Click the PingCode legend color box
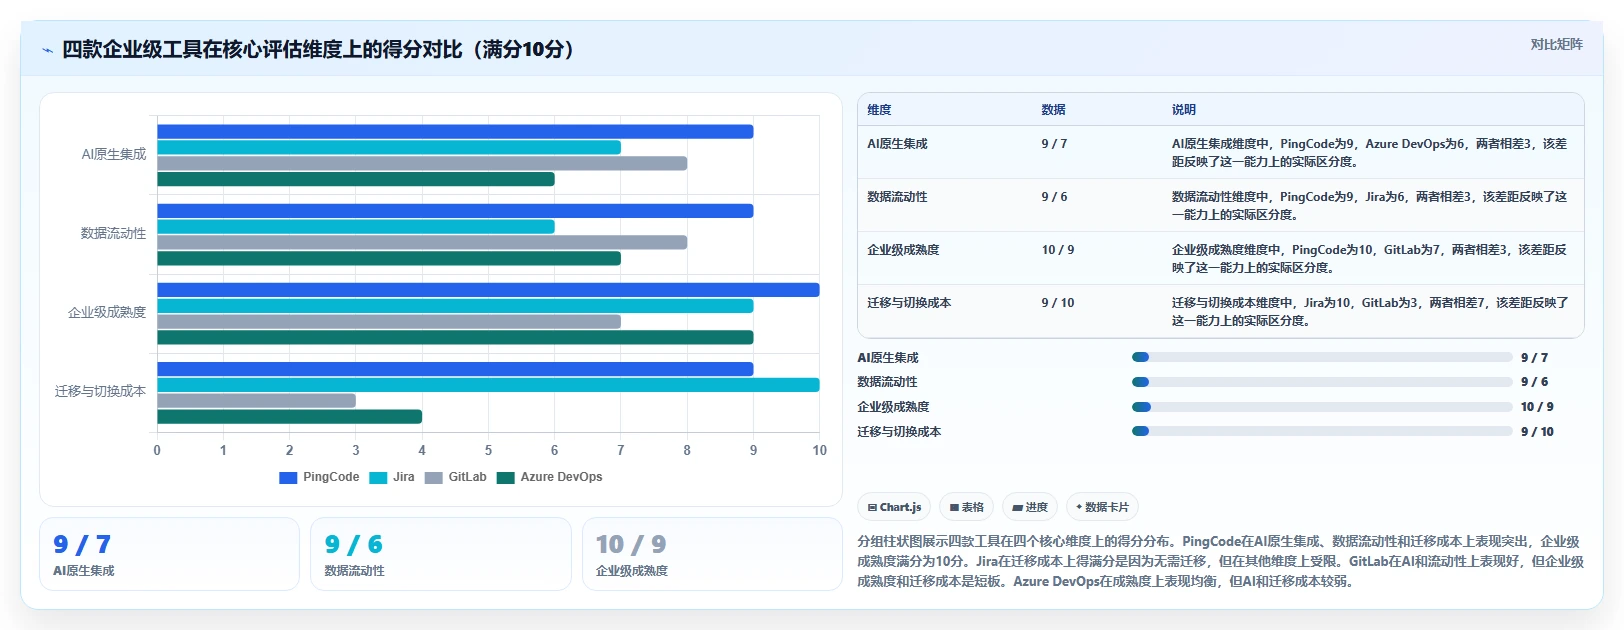The height and width of the screenshot is (630, 1624). (288, 478)
